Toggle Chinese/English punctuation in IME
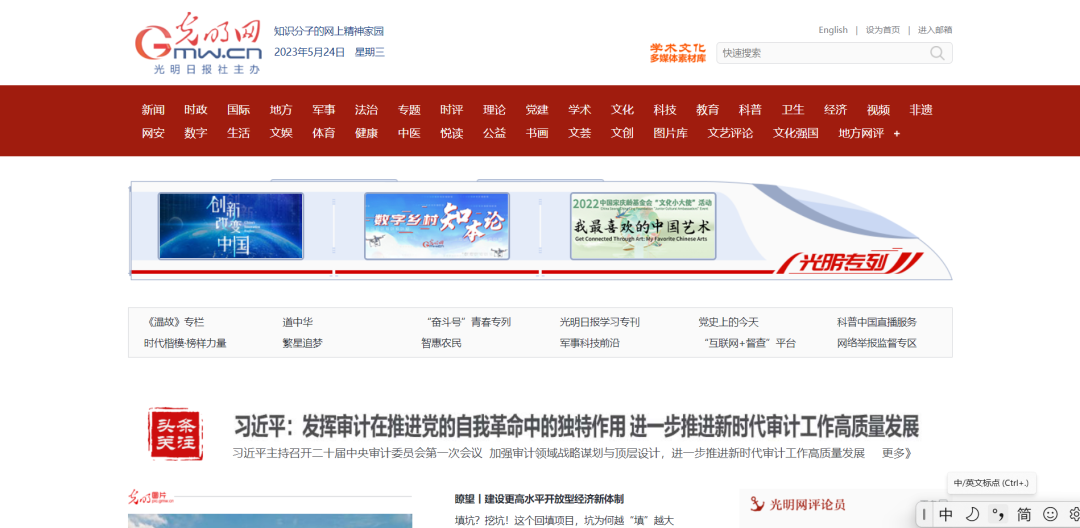Screen dimensions: 1080x528 coord(998,514)
